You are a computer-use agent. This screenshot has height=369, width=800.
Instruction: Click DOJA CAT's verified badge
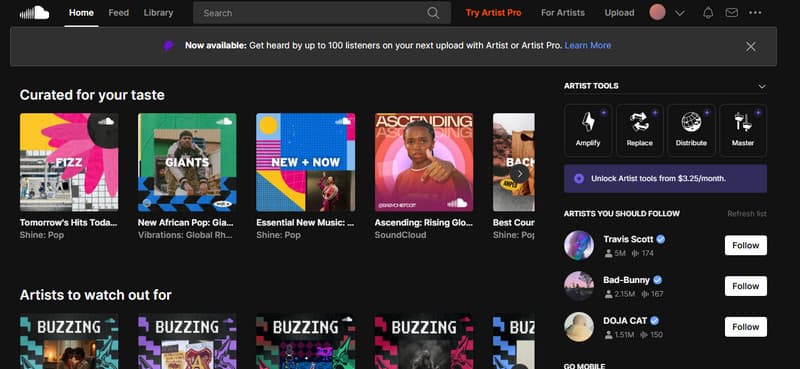coord(654,321)
